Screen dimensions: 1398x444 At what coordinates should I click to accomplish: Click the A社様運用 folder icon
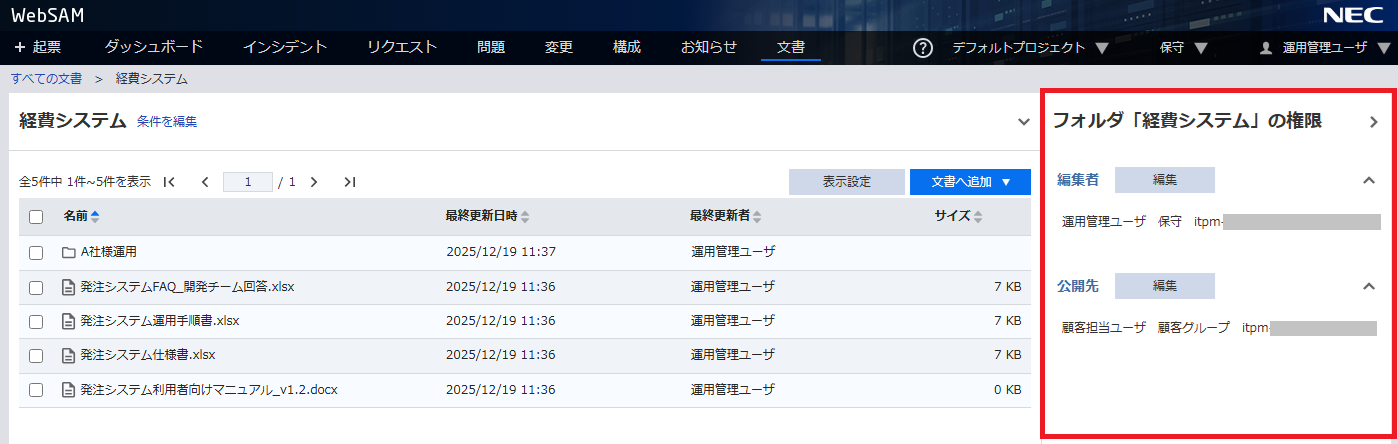tap(69, 252)
